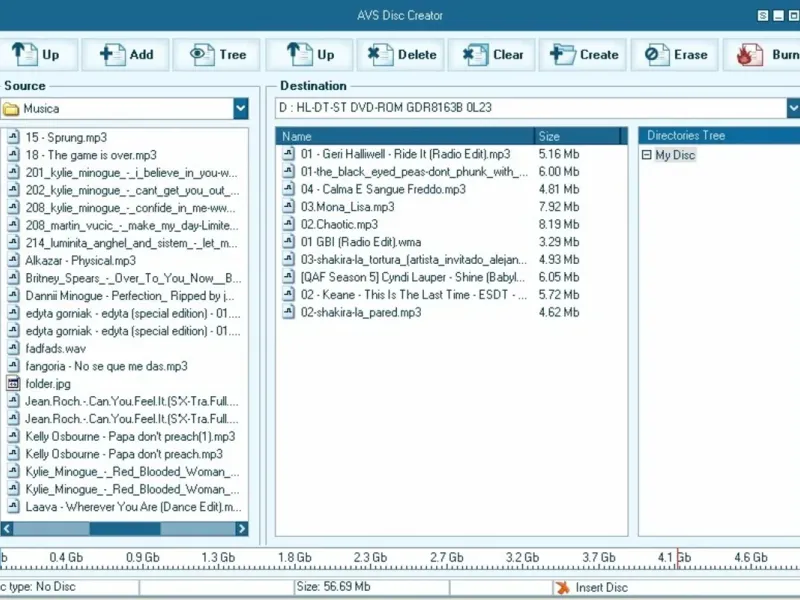Click the 02-shakira-la_pared.mp3 icon
The width and height of the screenshot is (800, 600).
tap(289, 312)
